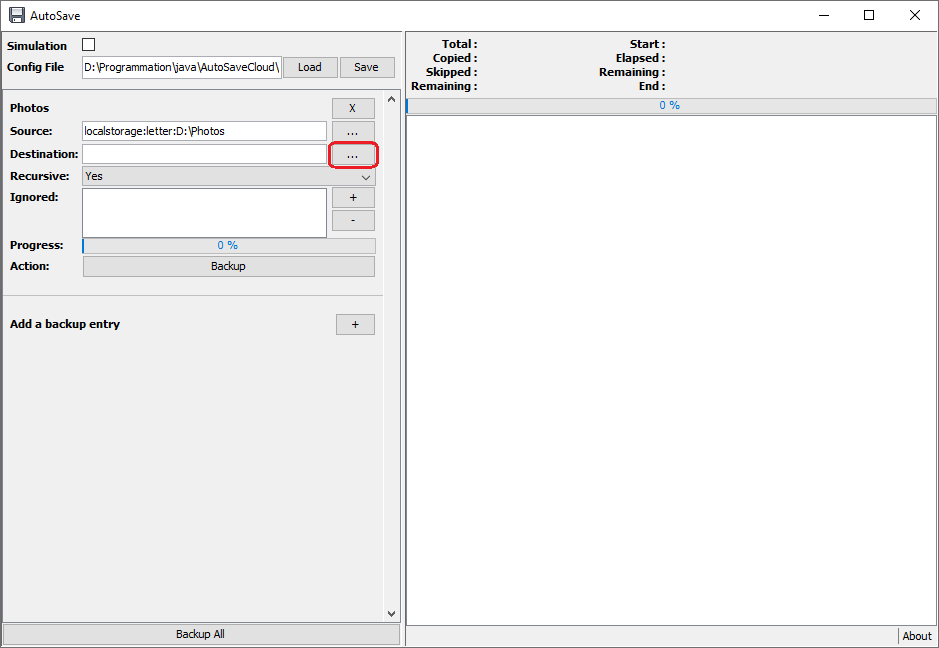Remove the Photos entry with X button
939x648 pixels.
pos(353,108)
